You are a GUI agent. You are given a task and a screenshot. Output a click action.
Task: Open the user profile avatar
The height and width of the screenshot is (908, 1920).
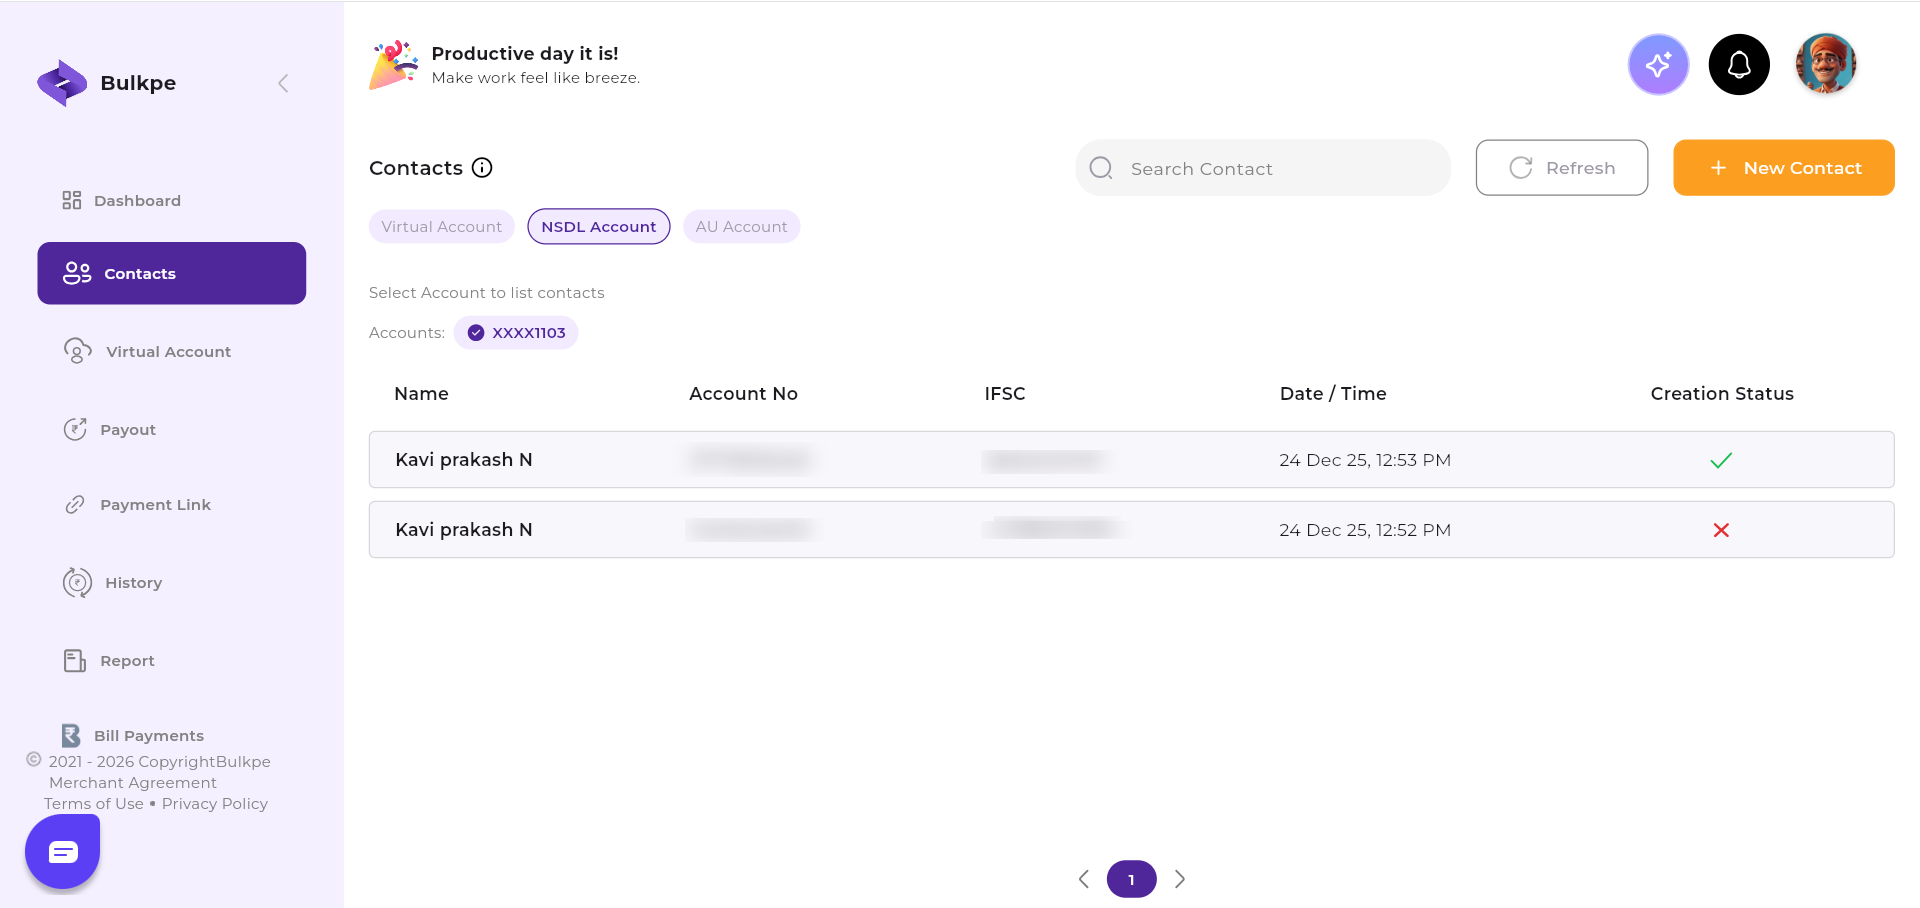click(x=1825, y=65)
